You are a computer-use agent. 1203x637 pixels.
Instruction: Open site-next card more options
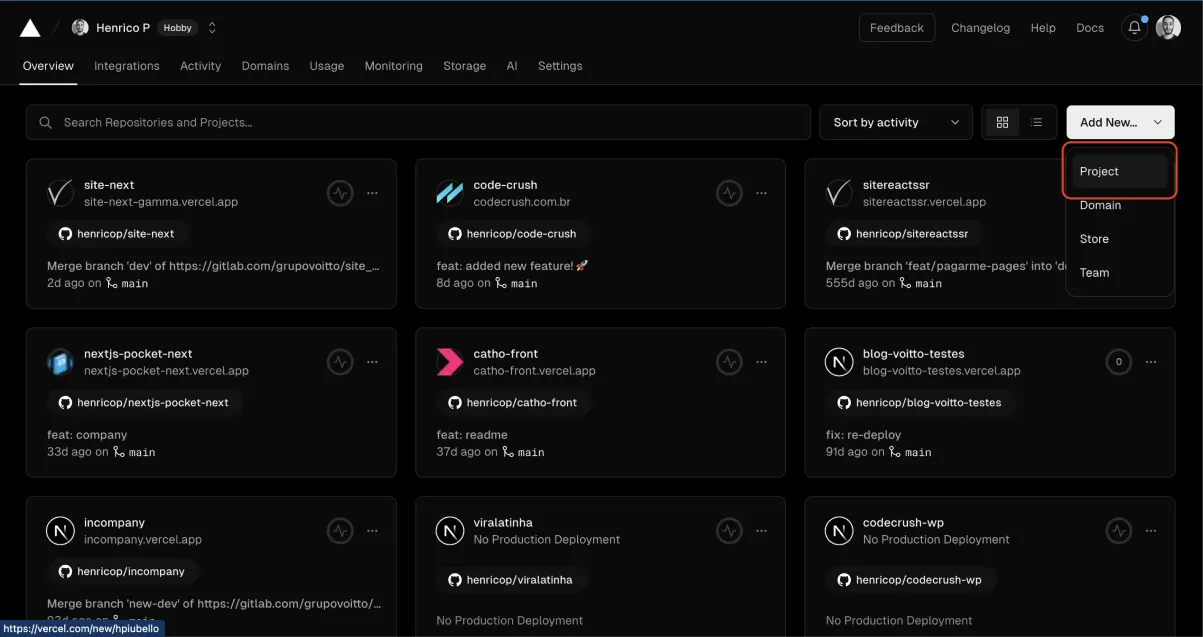click(372, 193)
